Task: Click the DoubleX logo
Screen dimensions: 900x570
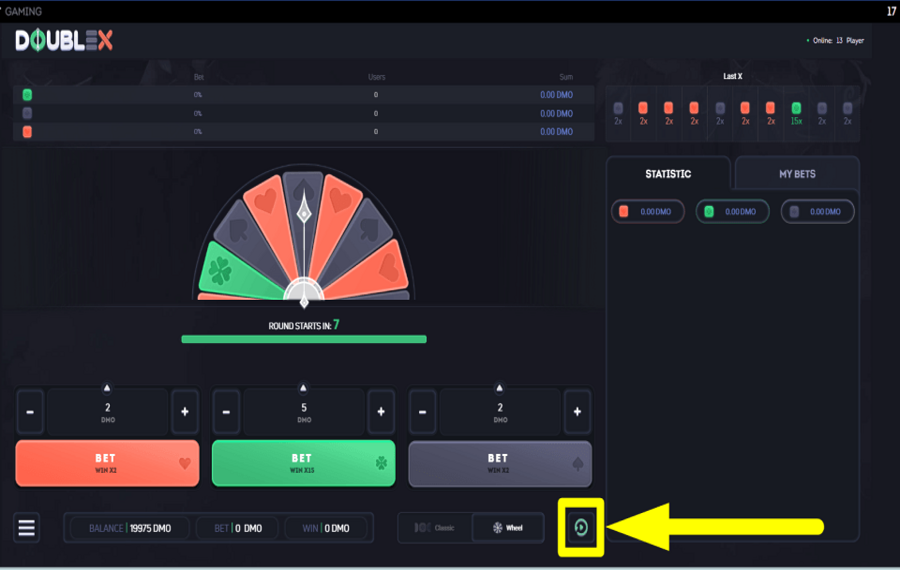Action: click(64, 41)
